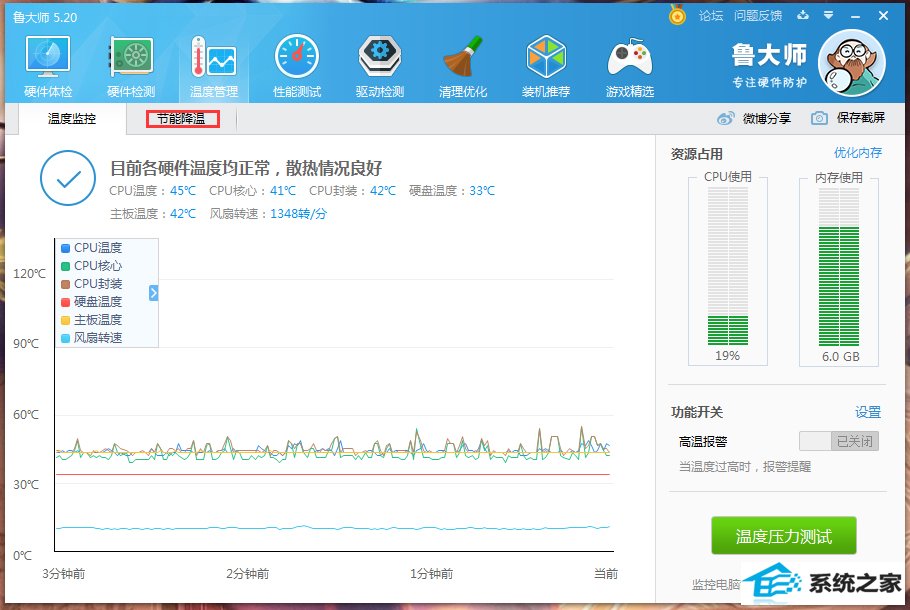Image resolution: width=910 pixels, height=610 pixels.
Task: Collapse chart legend with blue arrow
Action: [x=153, y=293]
